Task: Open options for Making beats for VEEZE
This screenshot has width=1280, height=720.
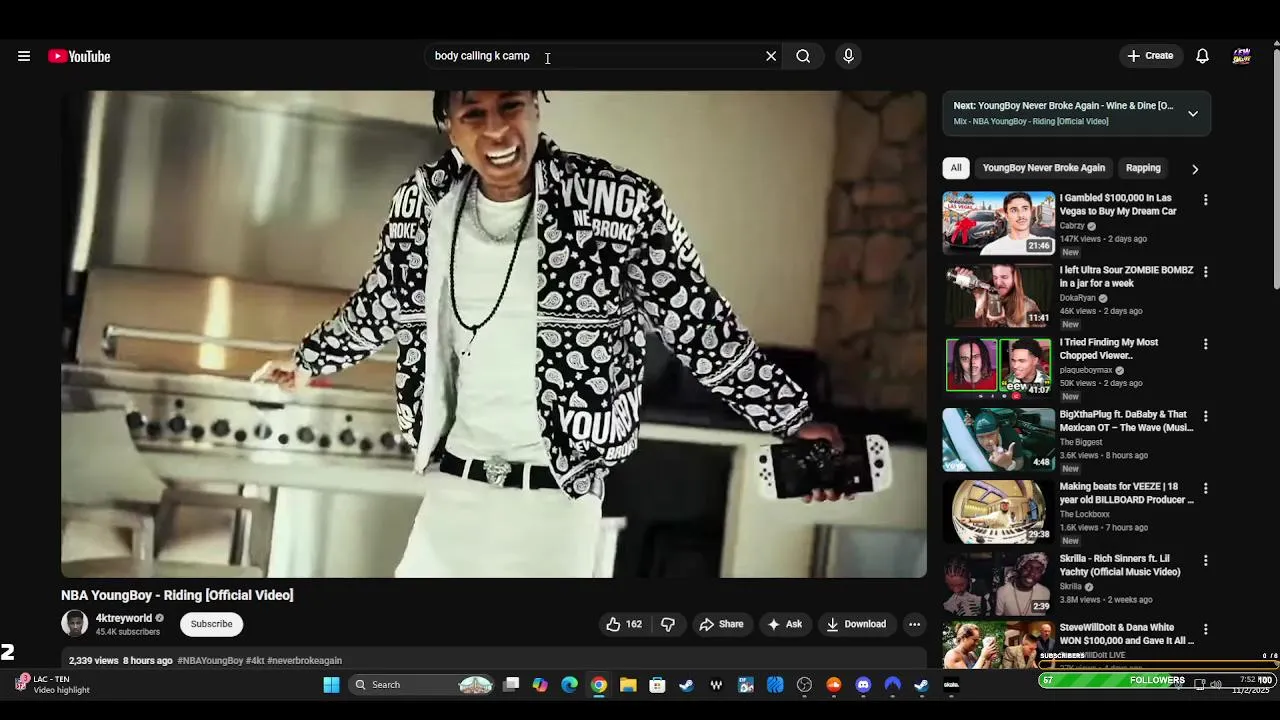Action: 1205,488
